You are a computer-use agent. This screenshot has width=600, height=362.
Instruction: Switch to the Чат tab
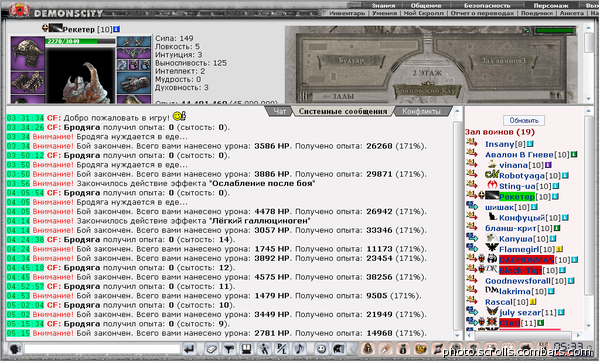coord(280,111)
